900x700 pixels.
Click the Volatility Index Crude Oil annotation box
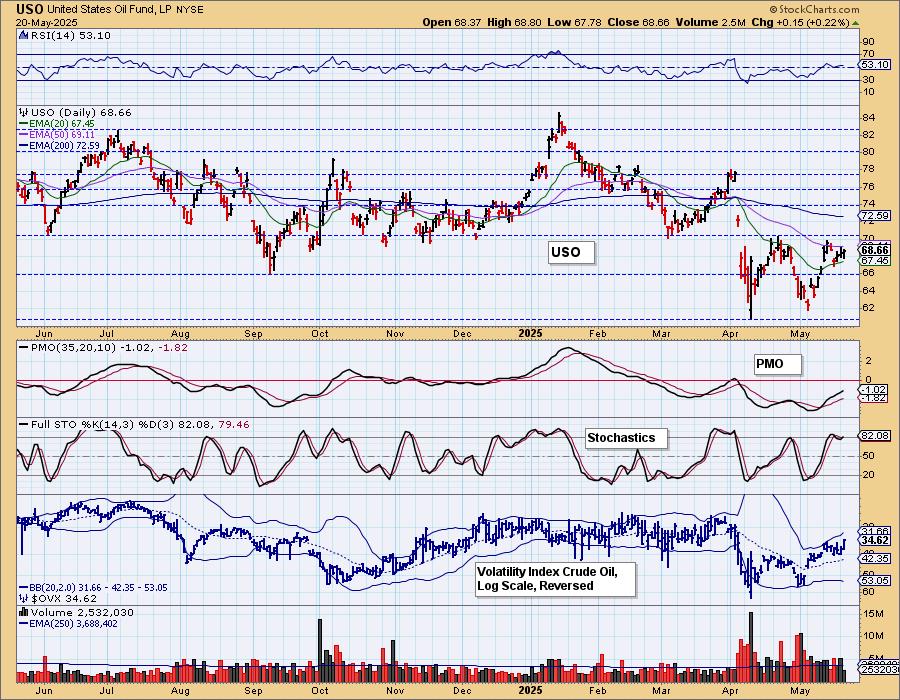tap(555, 579)
